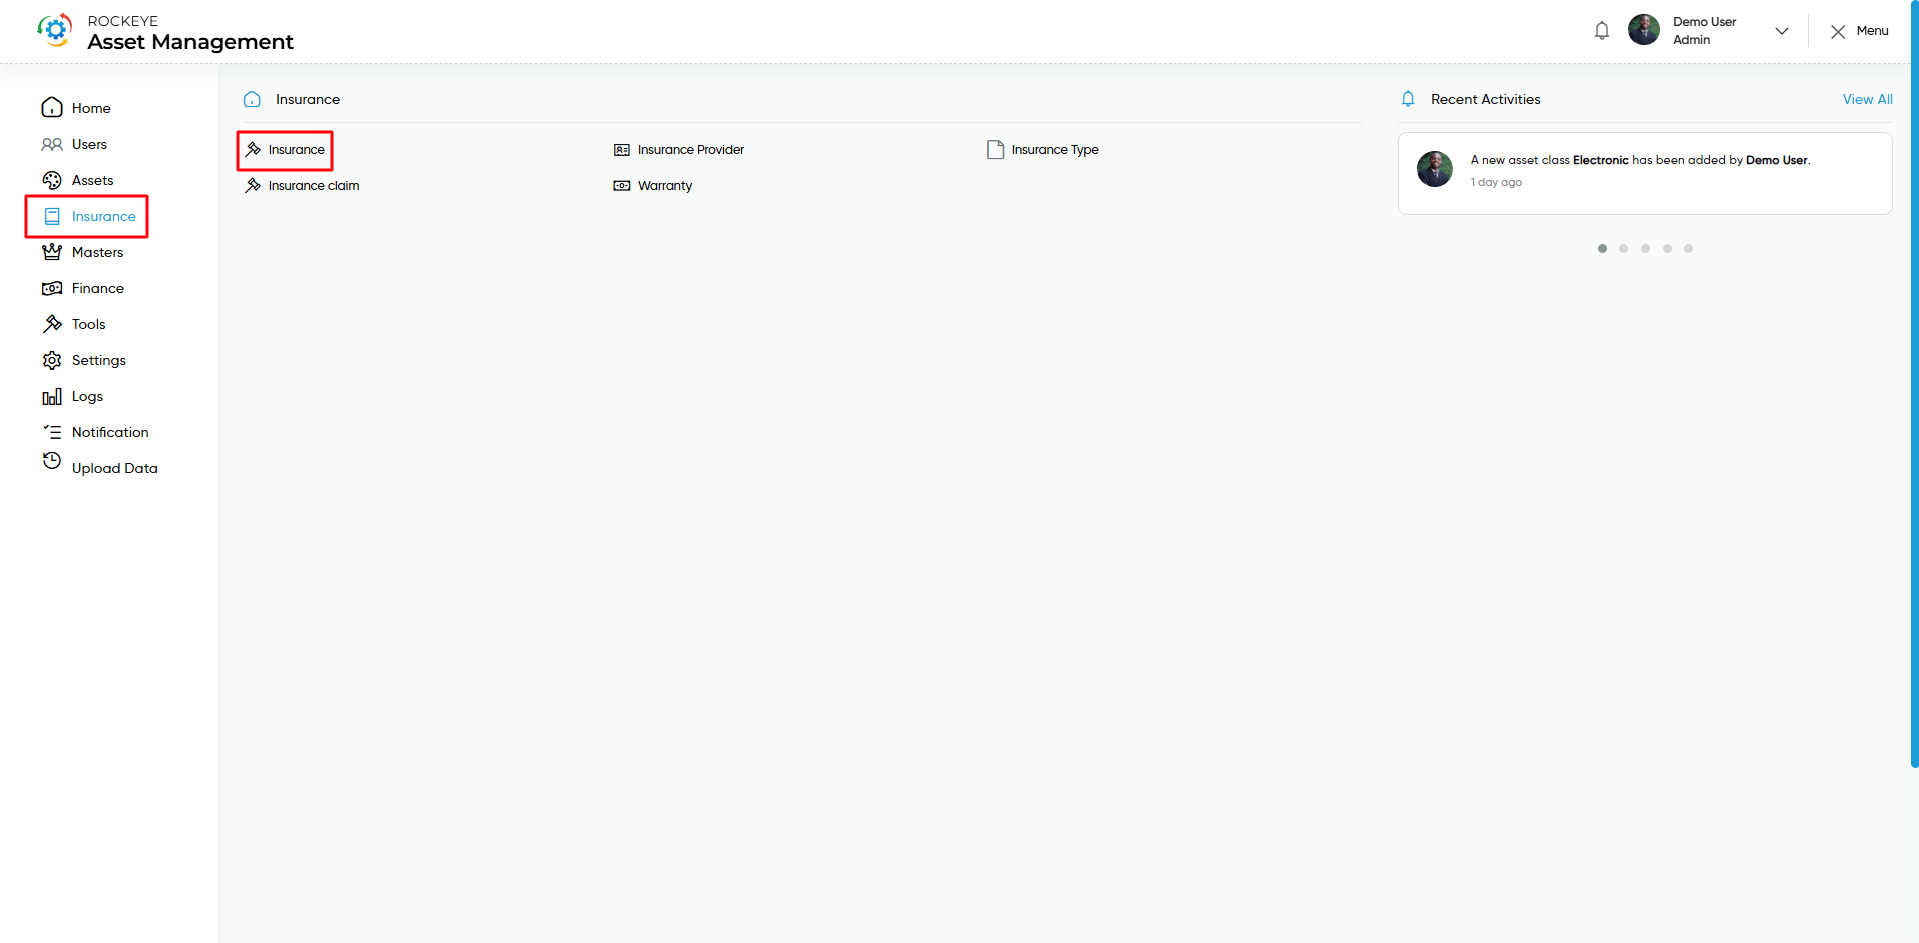Click the Demo User avatar in the header
Image resolution: width=1919 pixels, height=943 pixels.
(x=1644, y=30)
